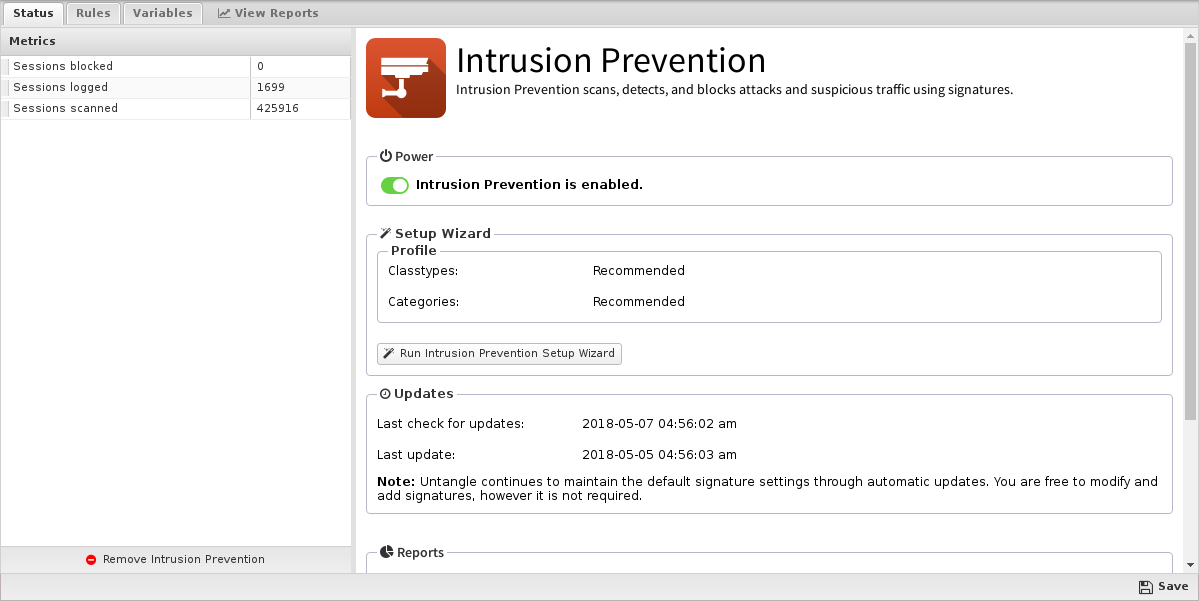Click the Power section icon
1199x601 pixels.
[386, 156]
